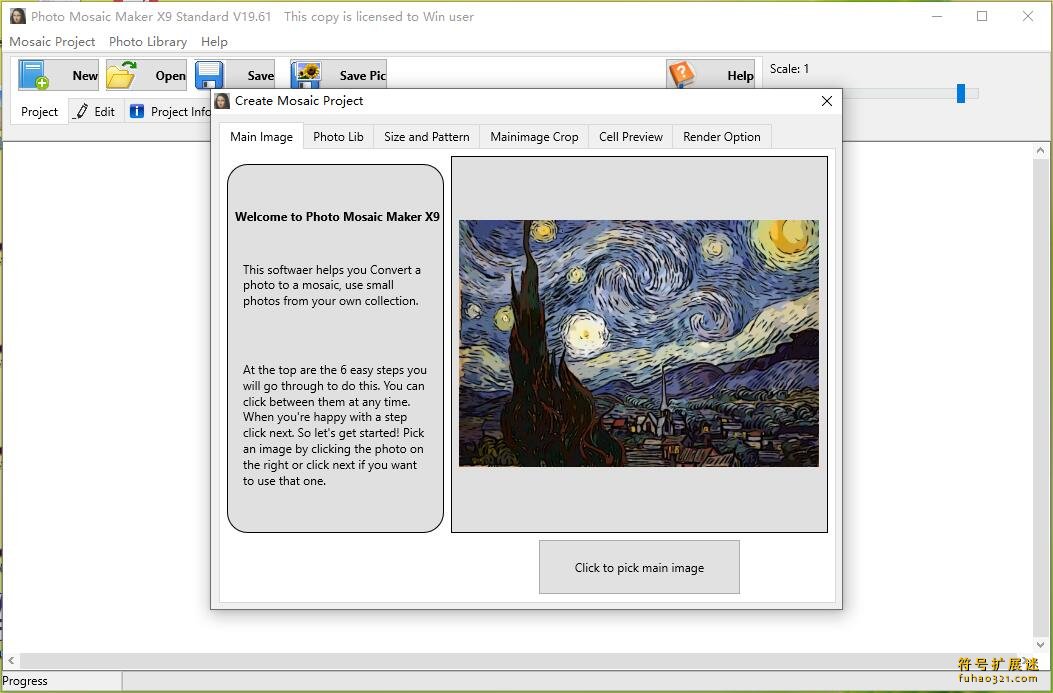Switch to the Render Option tab
Screen dimensions: 1053x693
(721, 136)
